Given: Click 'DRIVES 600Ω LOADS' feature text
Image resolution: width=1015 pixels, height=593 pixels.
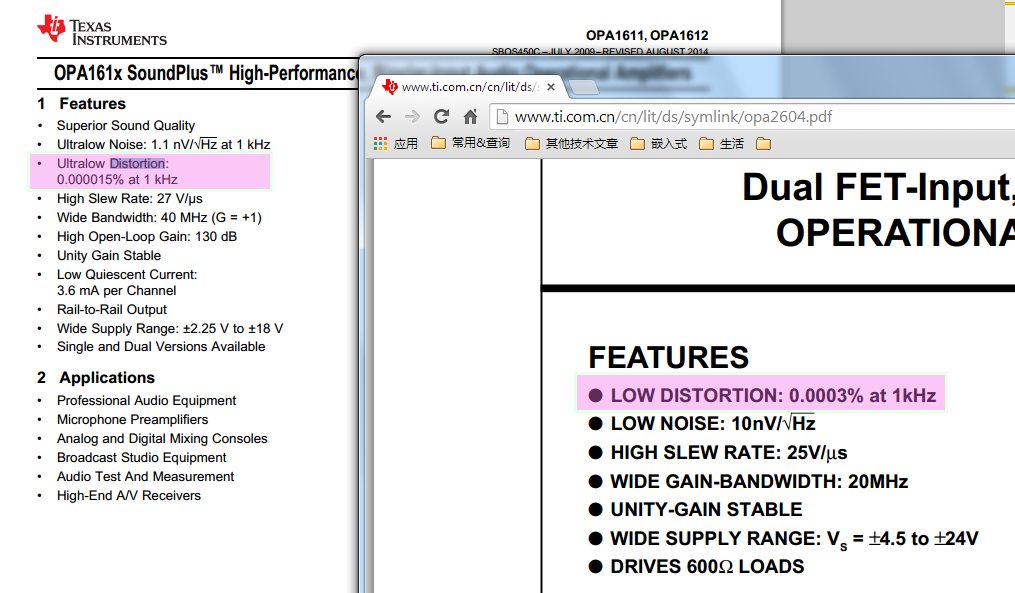Looking at the screenshot, I should 707,566.
